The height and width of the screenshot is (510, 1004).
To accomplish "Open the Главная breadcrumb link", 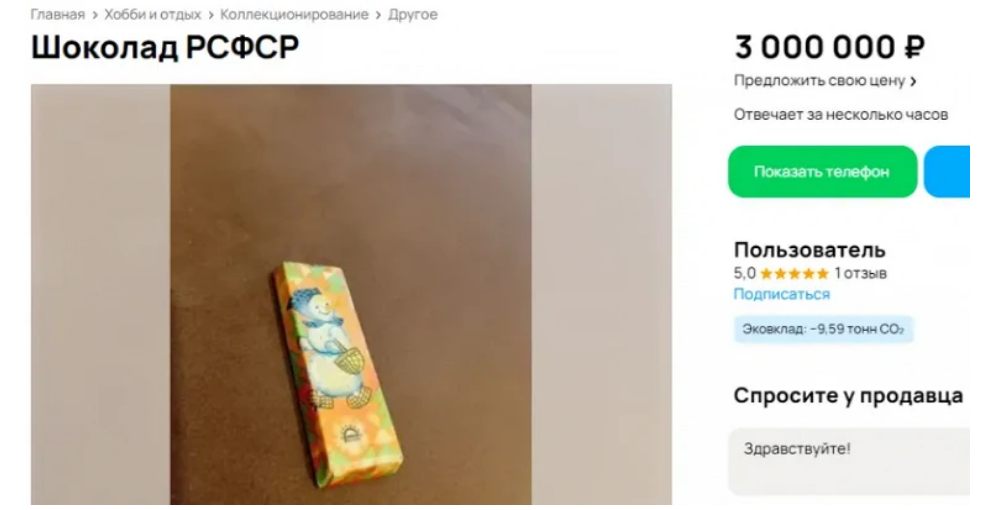I will point(58,14).
